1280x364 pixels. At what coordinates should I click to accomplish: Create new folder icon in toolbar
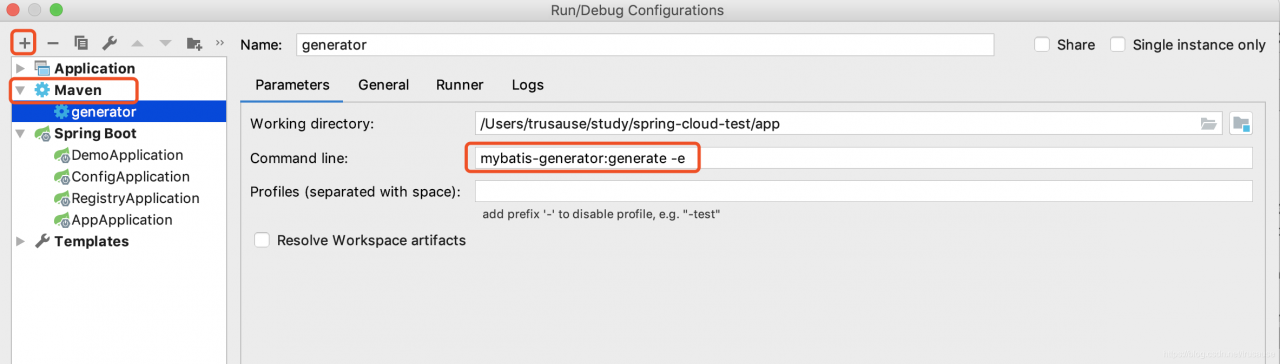click(194, 44)
